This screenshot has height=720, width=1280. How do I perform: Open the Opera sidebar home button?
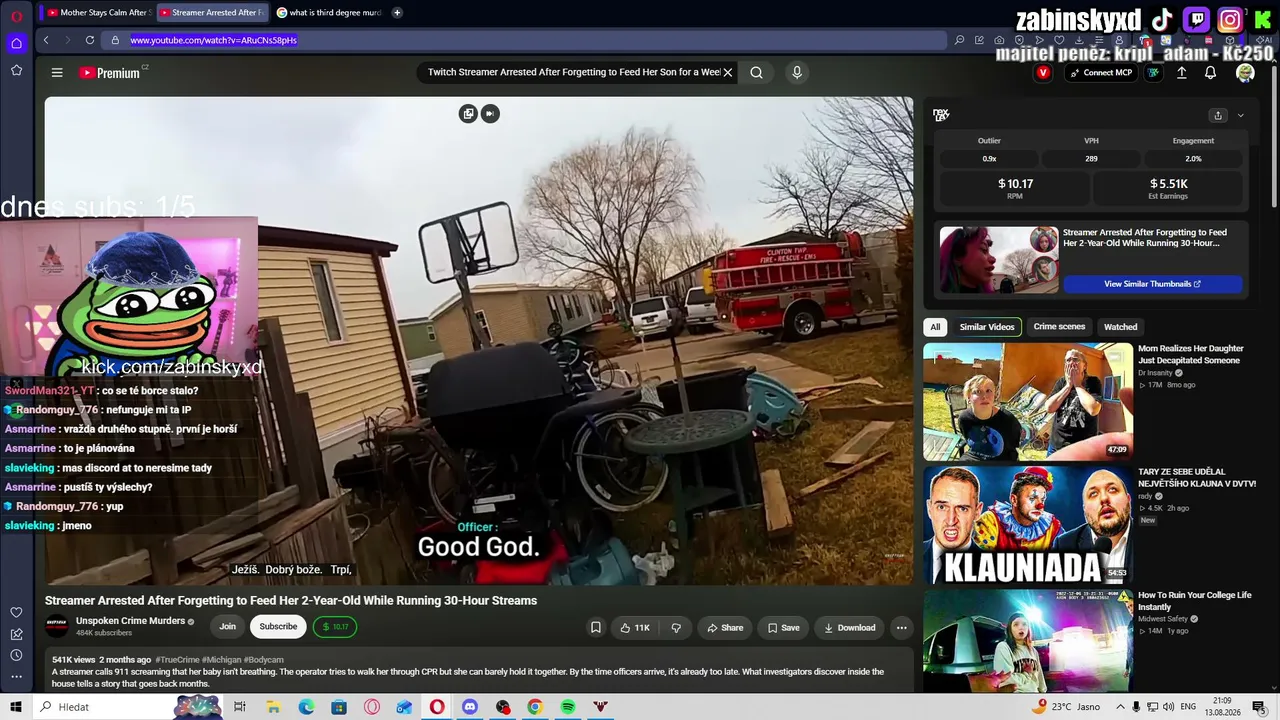click(x=16, y=43)
